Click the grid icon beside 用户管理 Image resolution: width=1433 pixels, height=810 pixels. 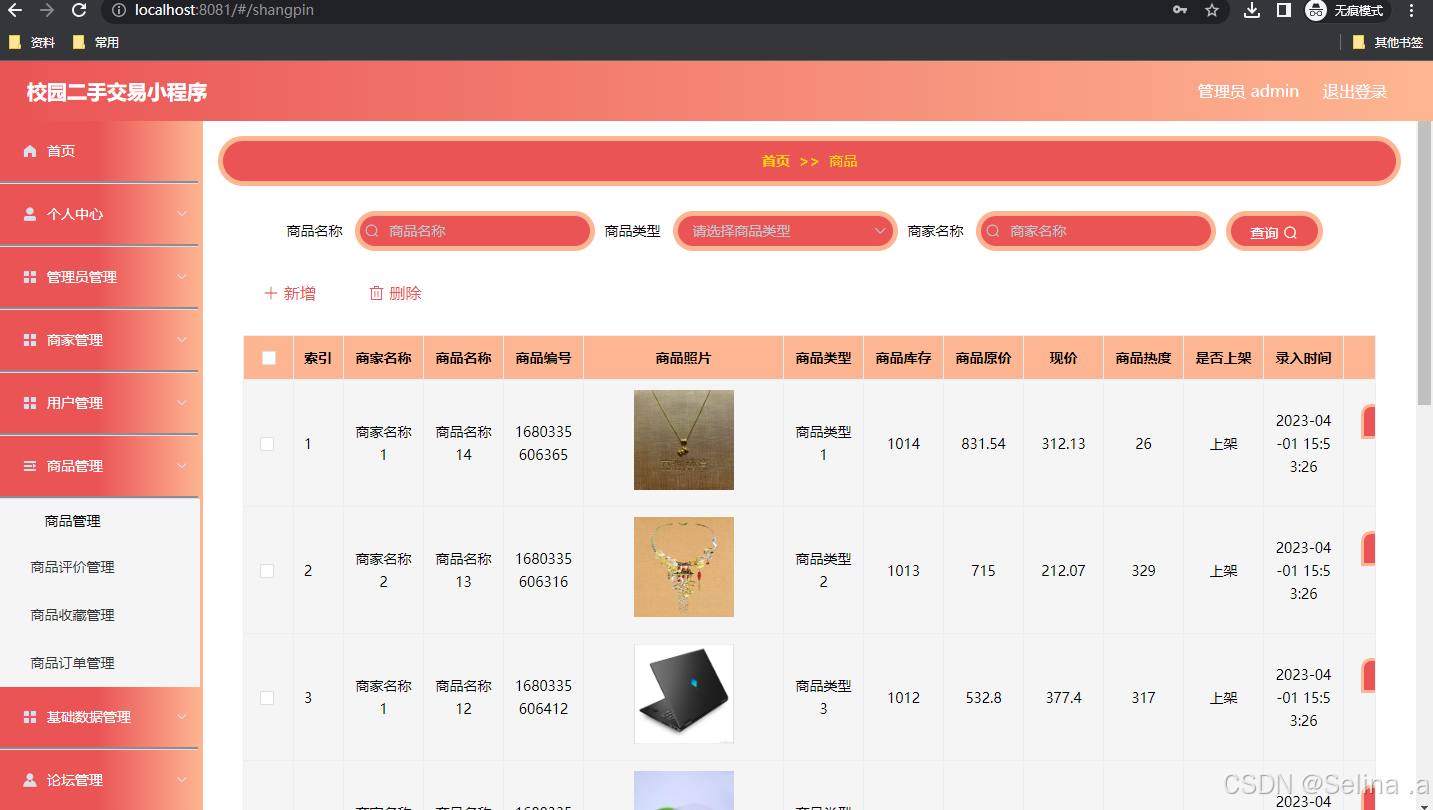coord(30,403)
